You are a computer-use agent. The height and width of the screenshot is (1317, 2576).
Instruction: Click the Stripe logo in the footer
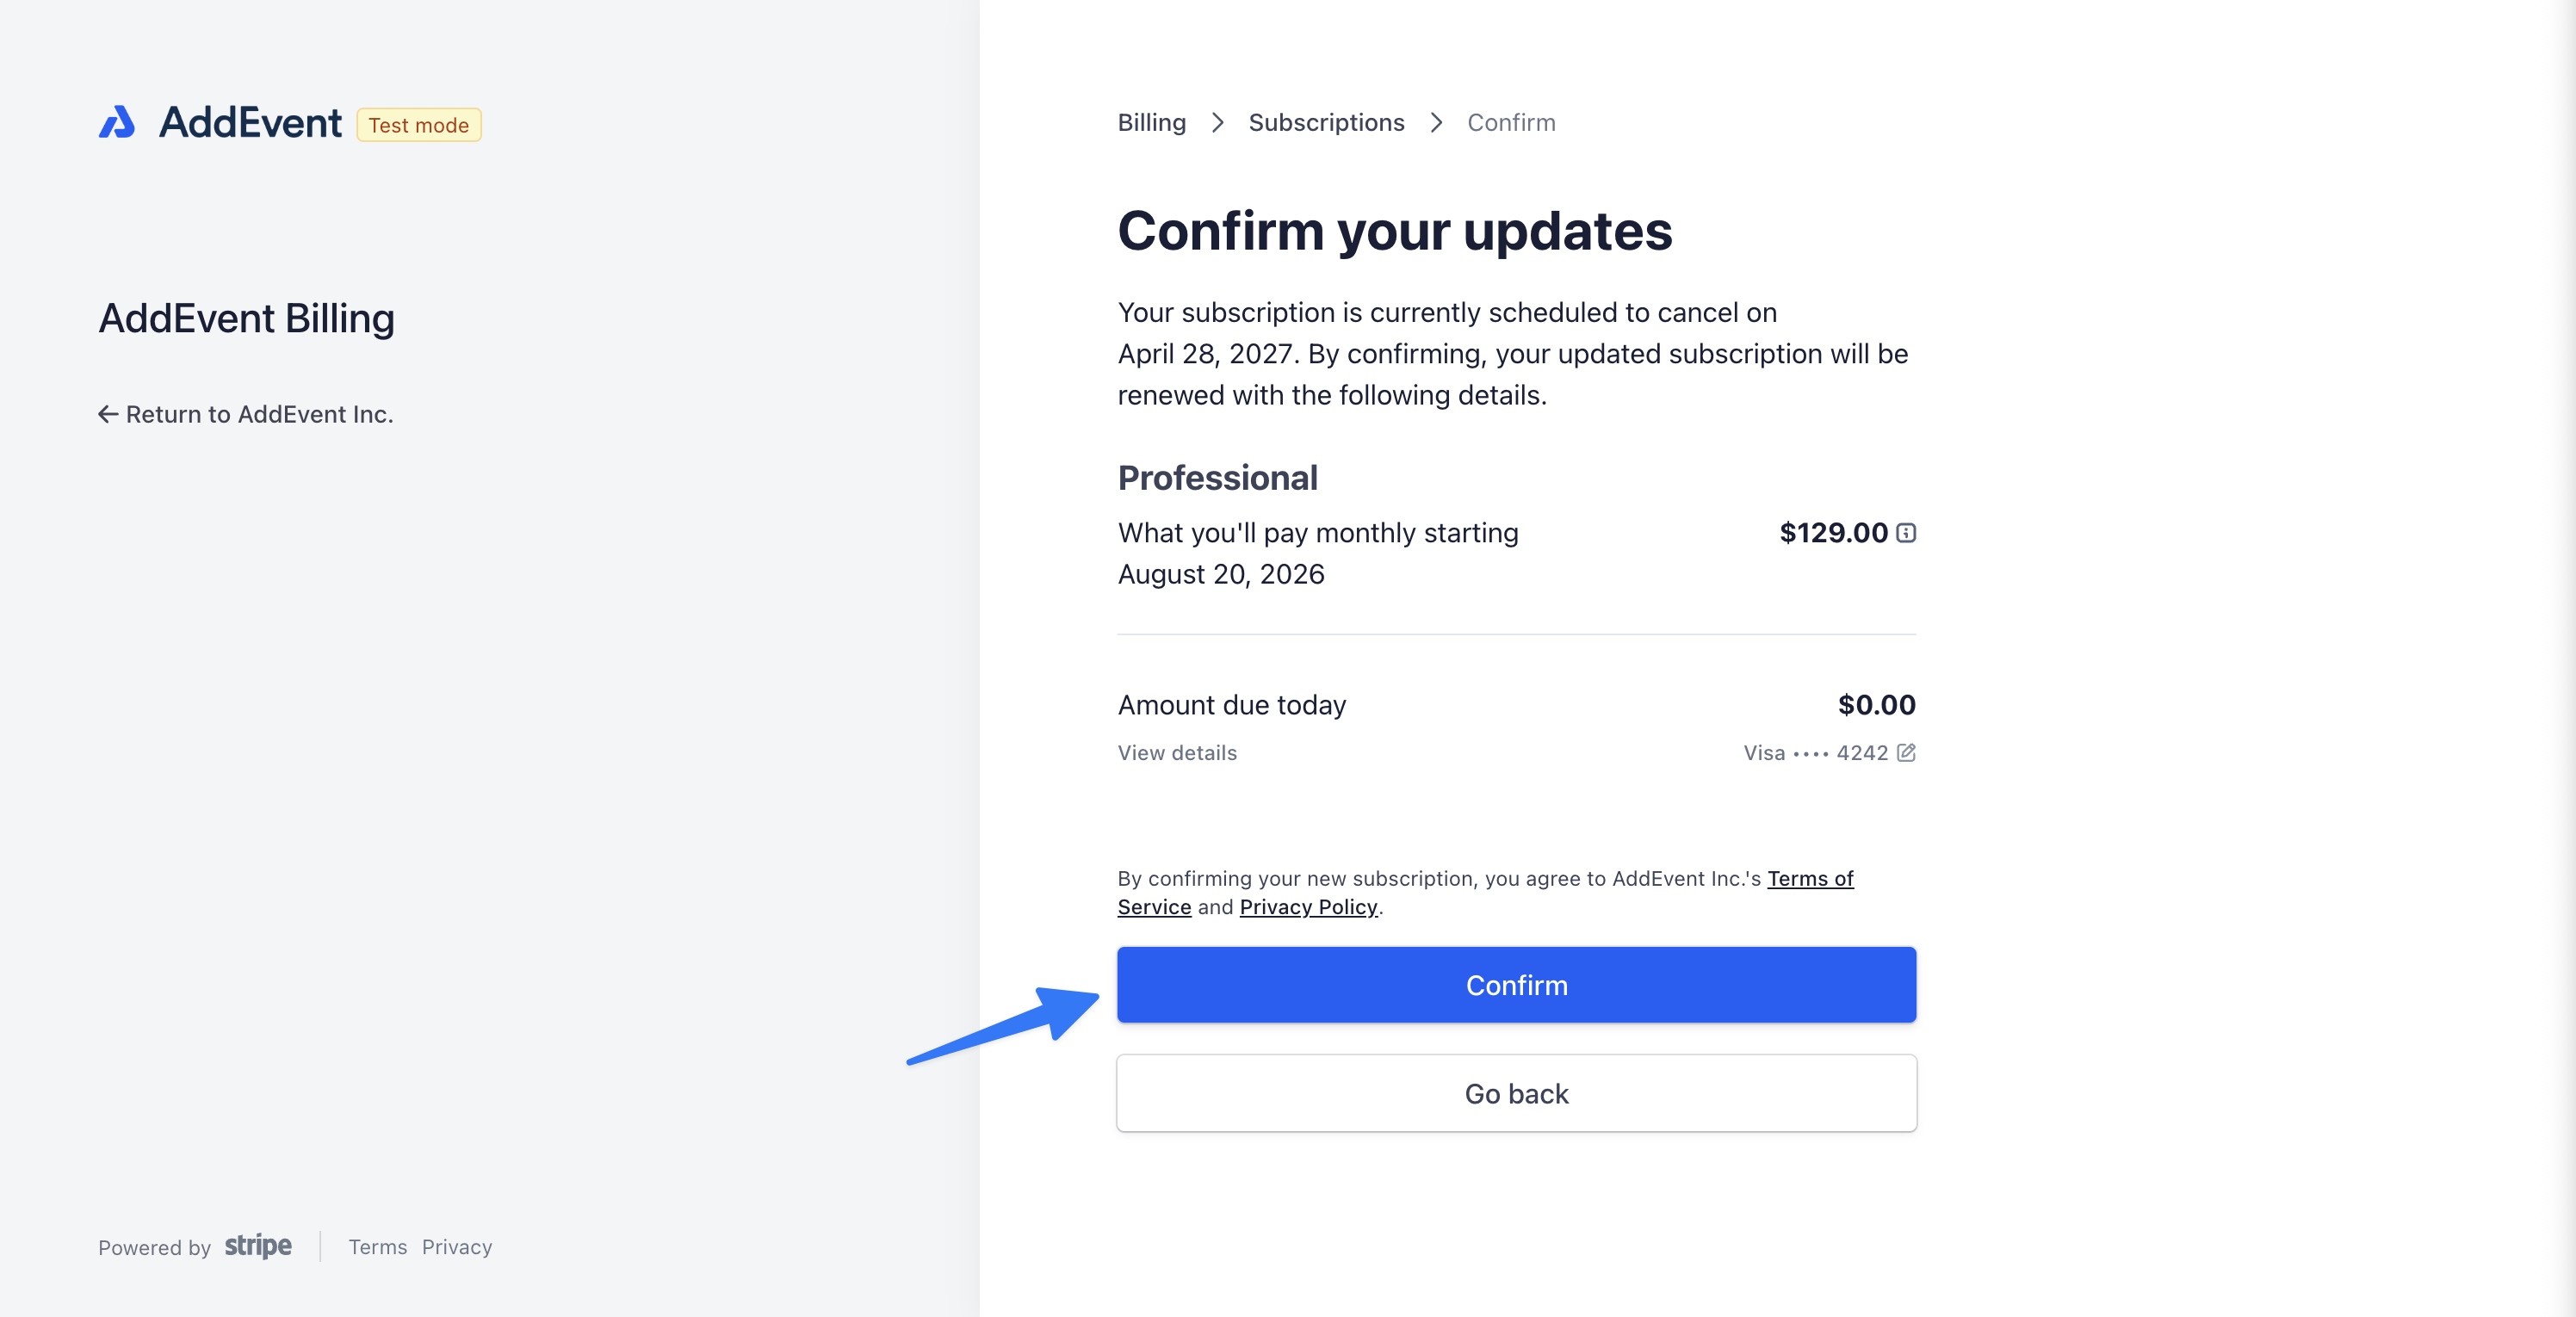point(258,1246)
